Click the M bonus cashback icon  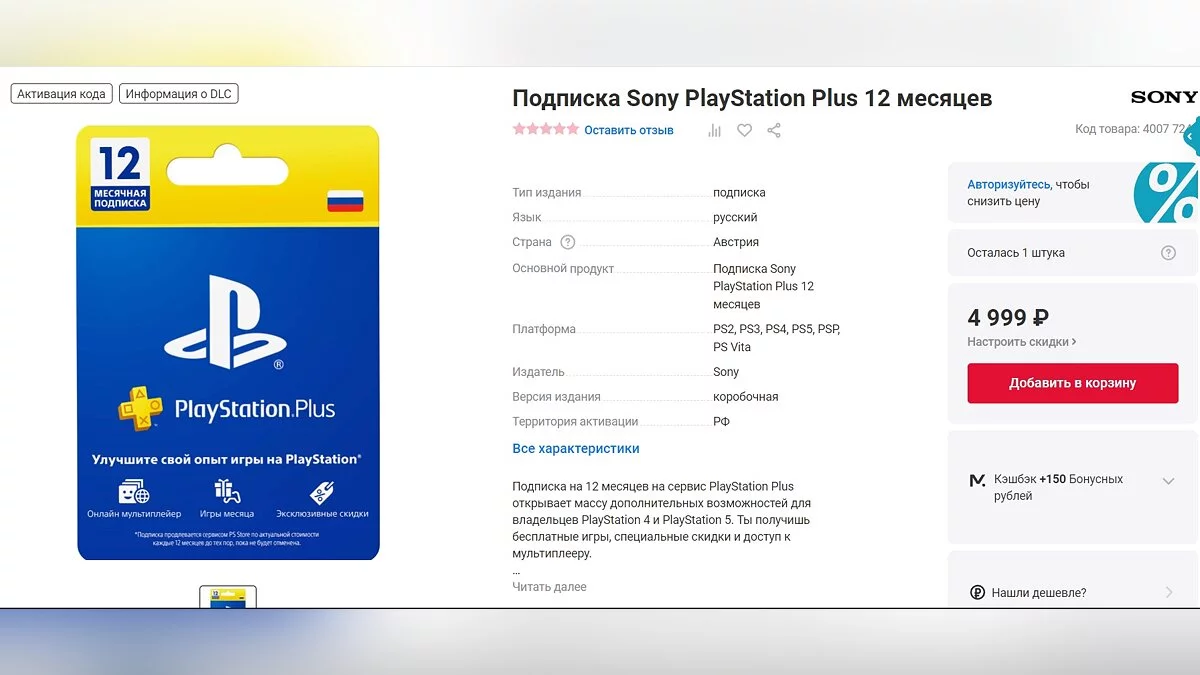point(977,481)
